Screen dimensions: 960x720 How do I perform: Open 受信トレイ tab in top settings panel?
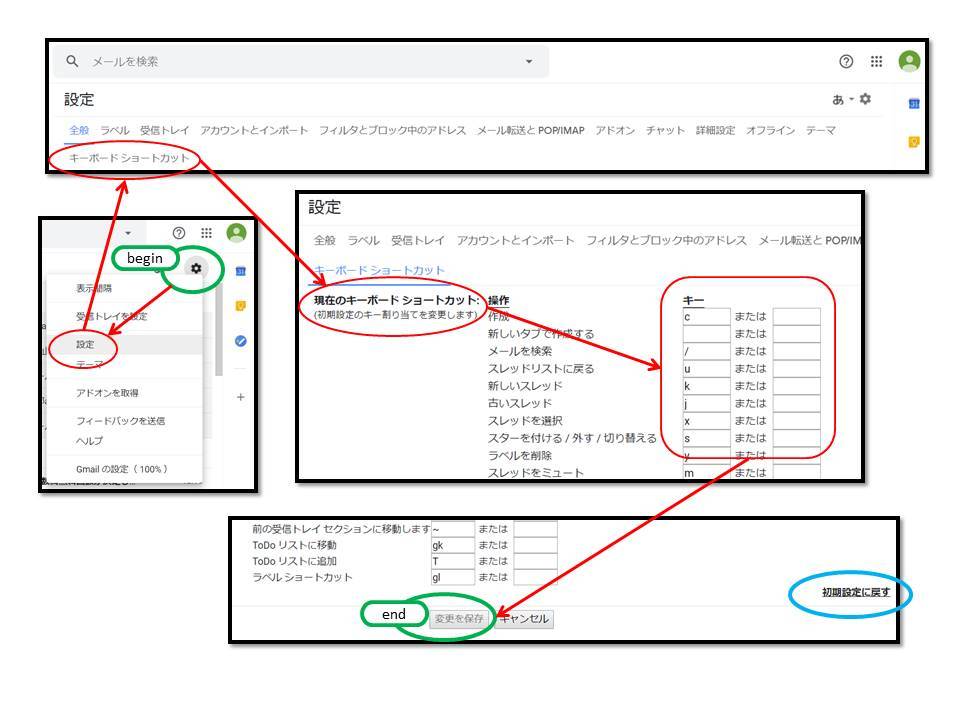tap(165, 130)
